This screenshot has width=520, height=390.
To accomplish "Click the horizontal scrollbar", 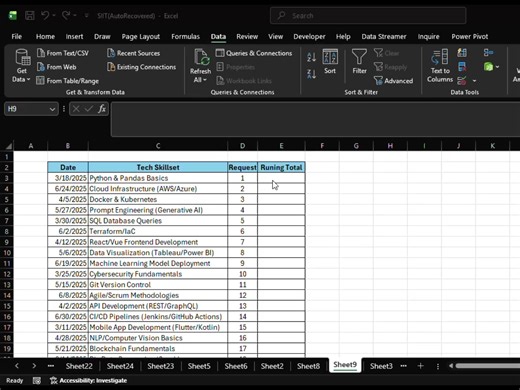I will [488, 366].
